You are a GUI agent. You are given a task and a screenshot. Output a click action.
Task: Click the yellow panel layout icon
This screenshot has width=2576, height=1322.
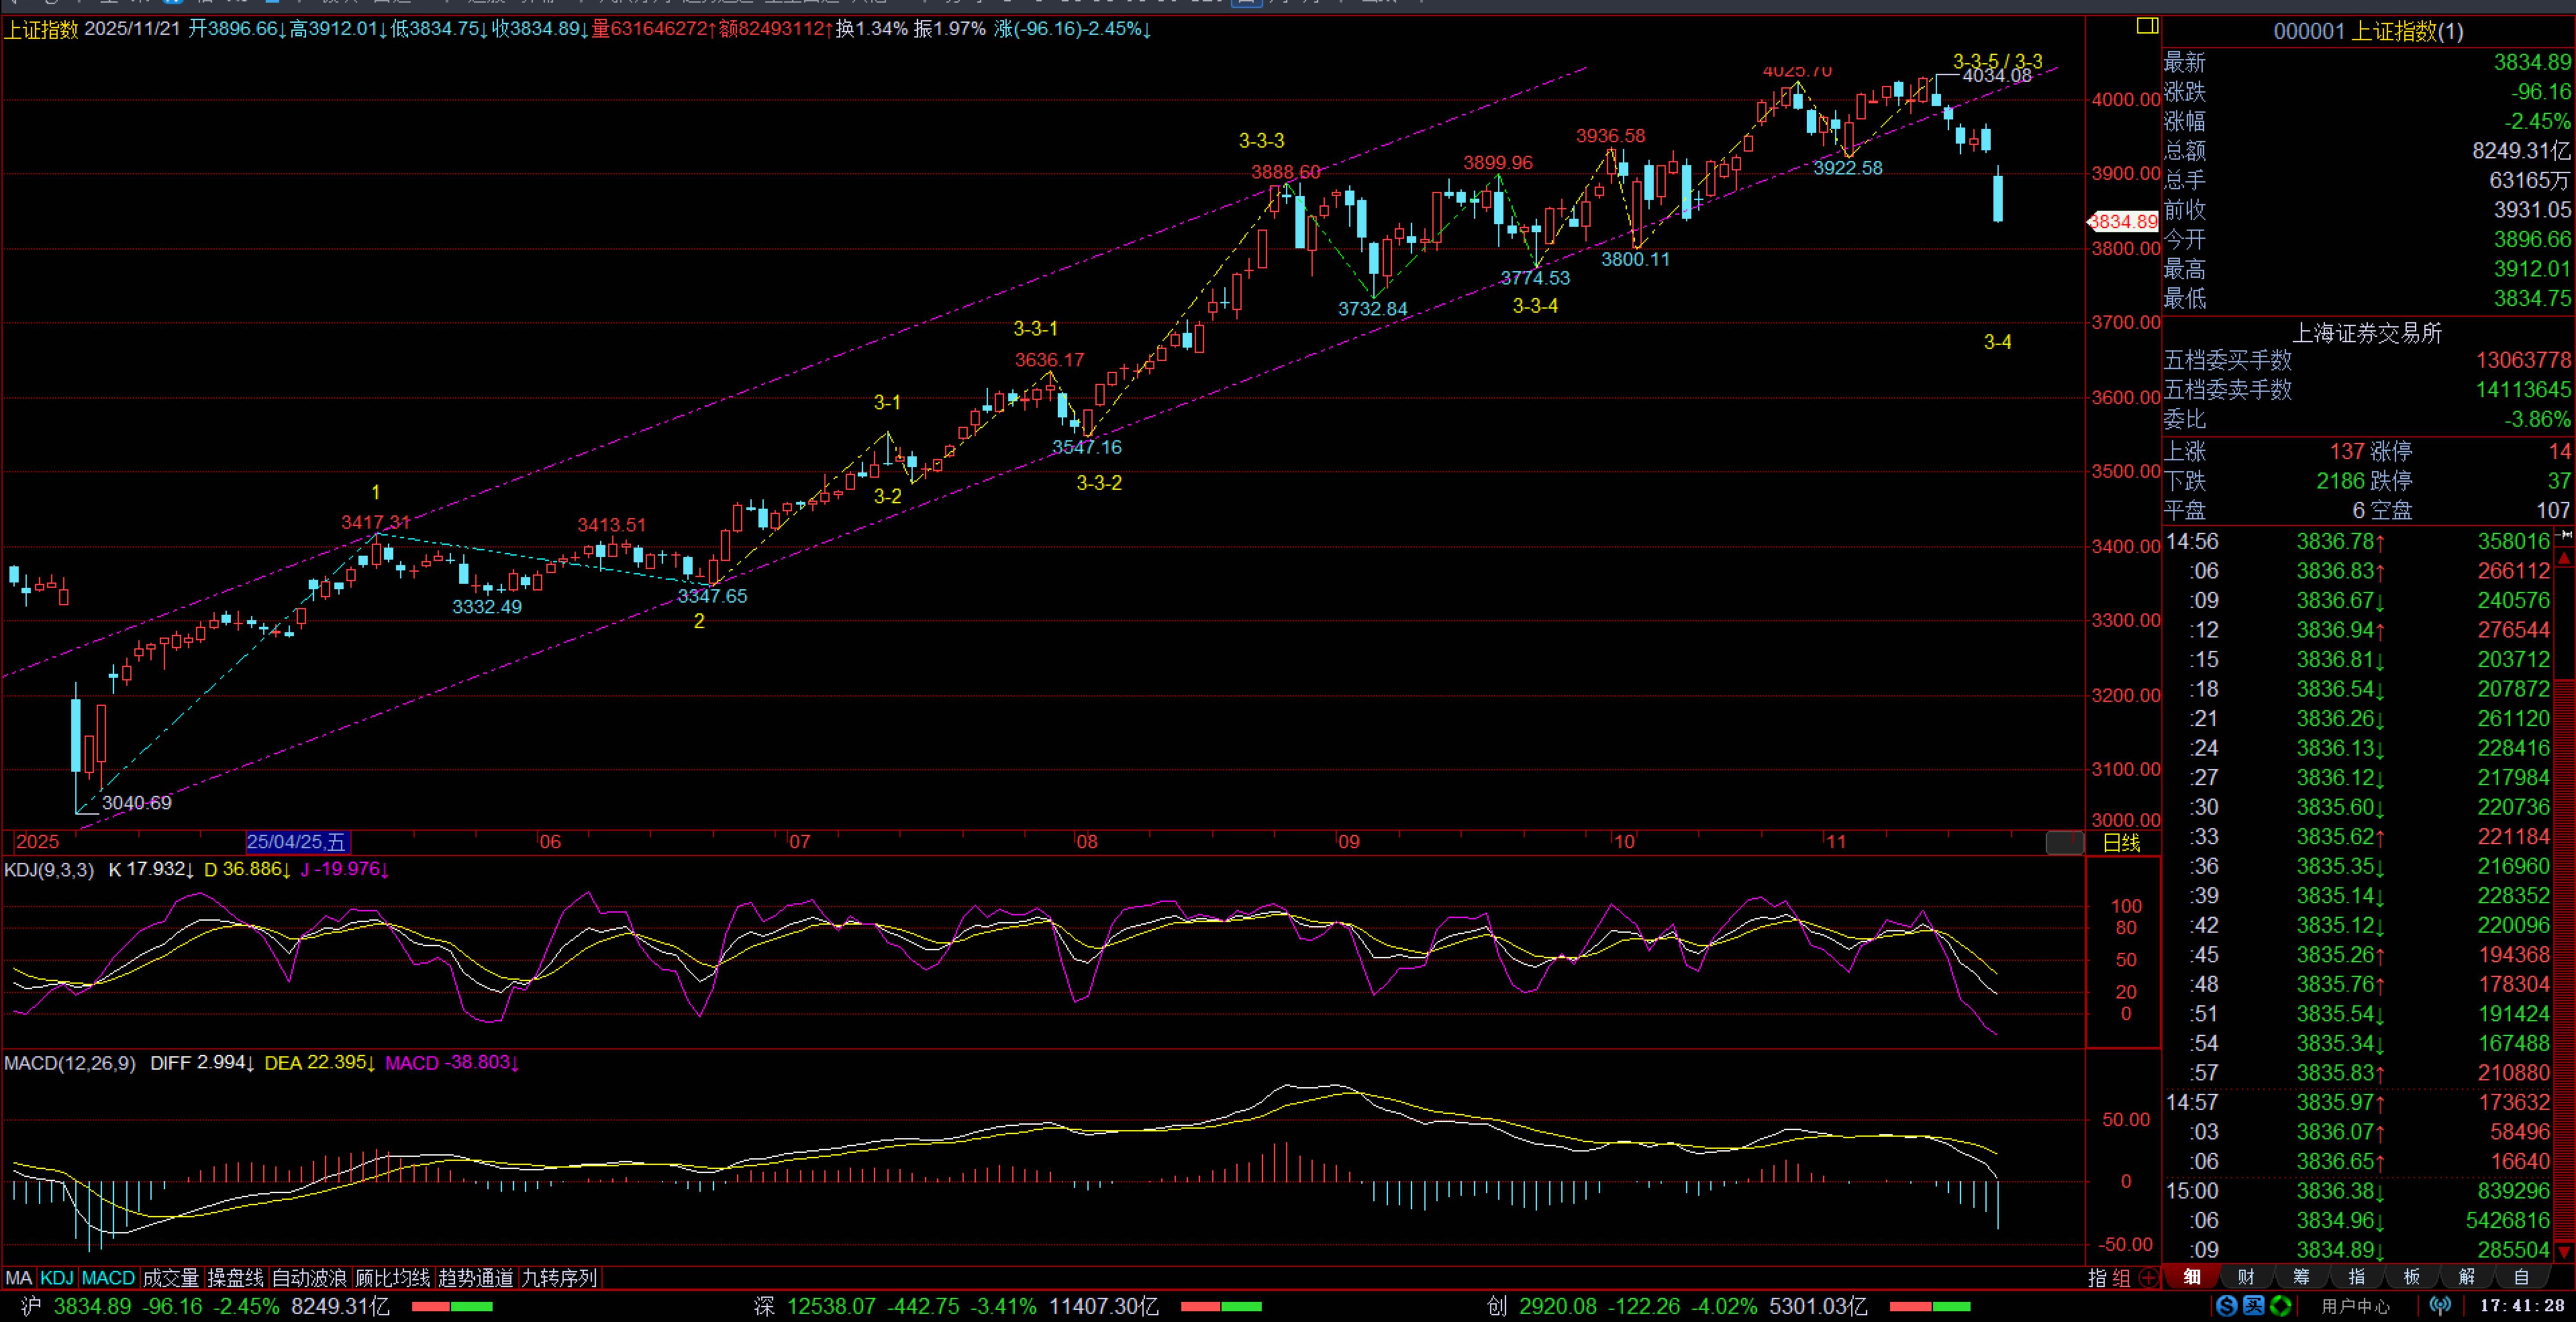coord(2147,26)
